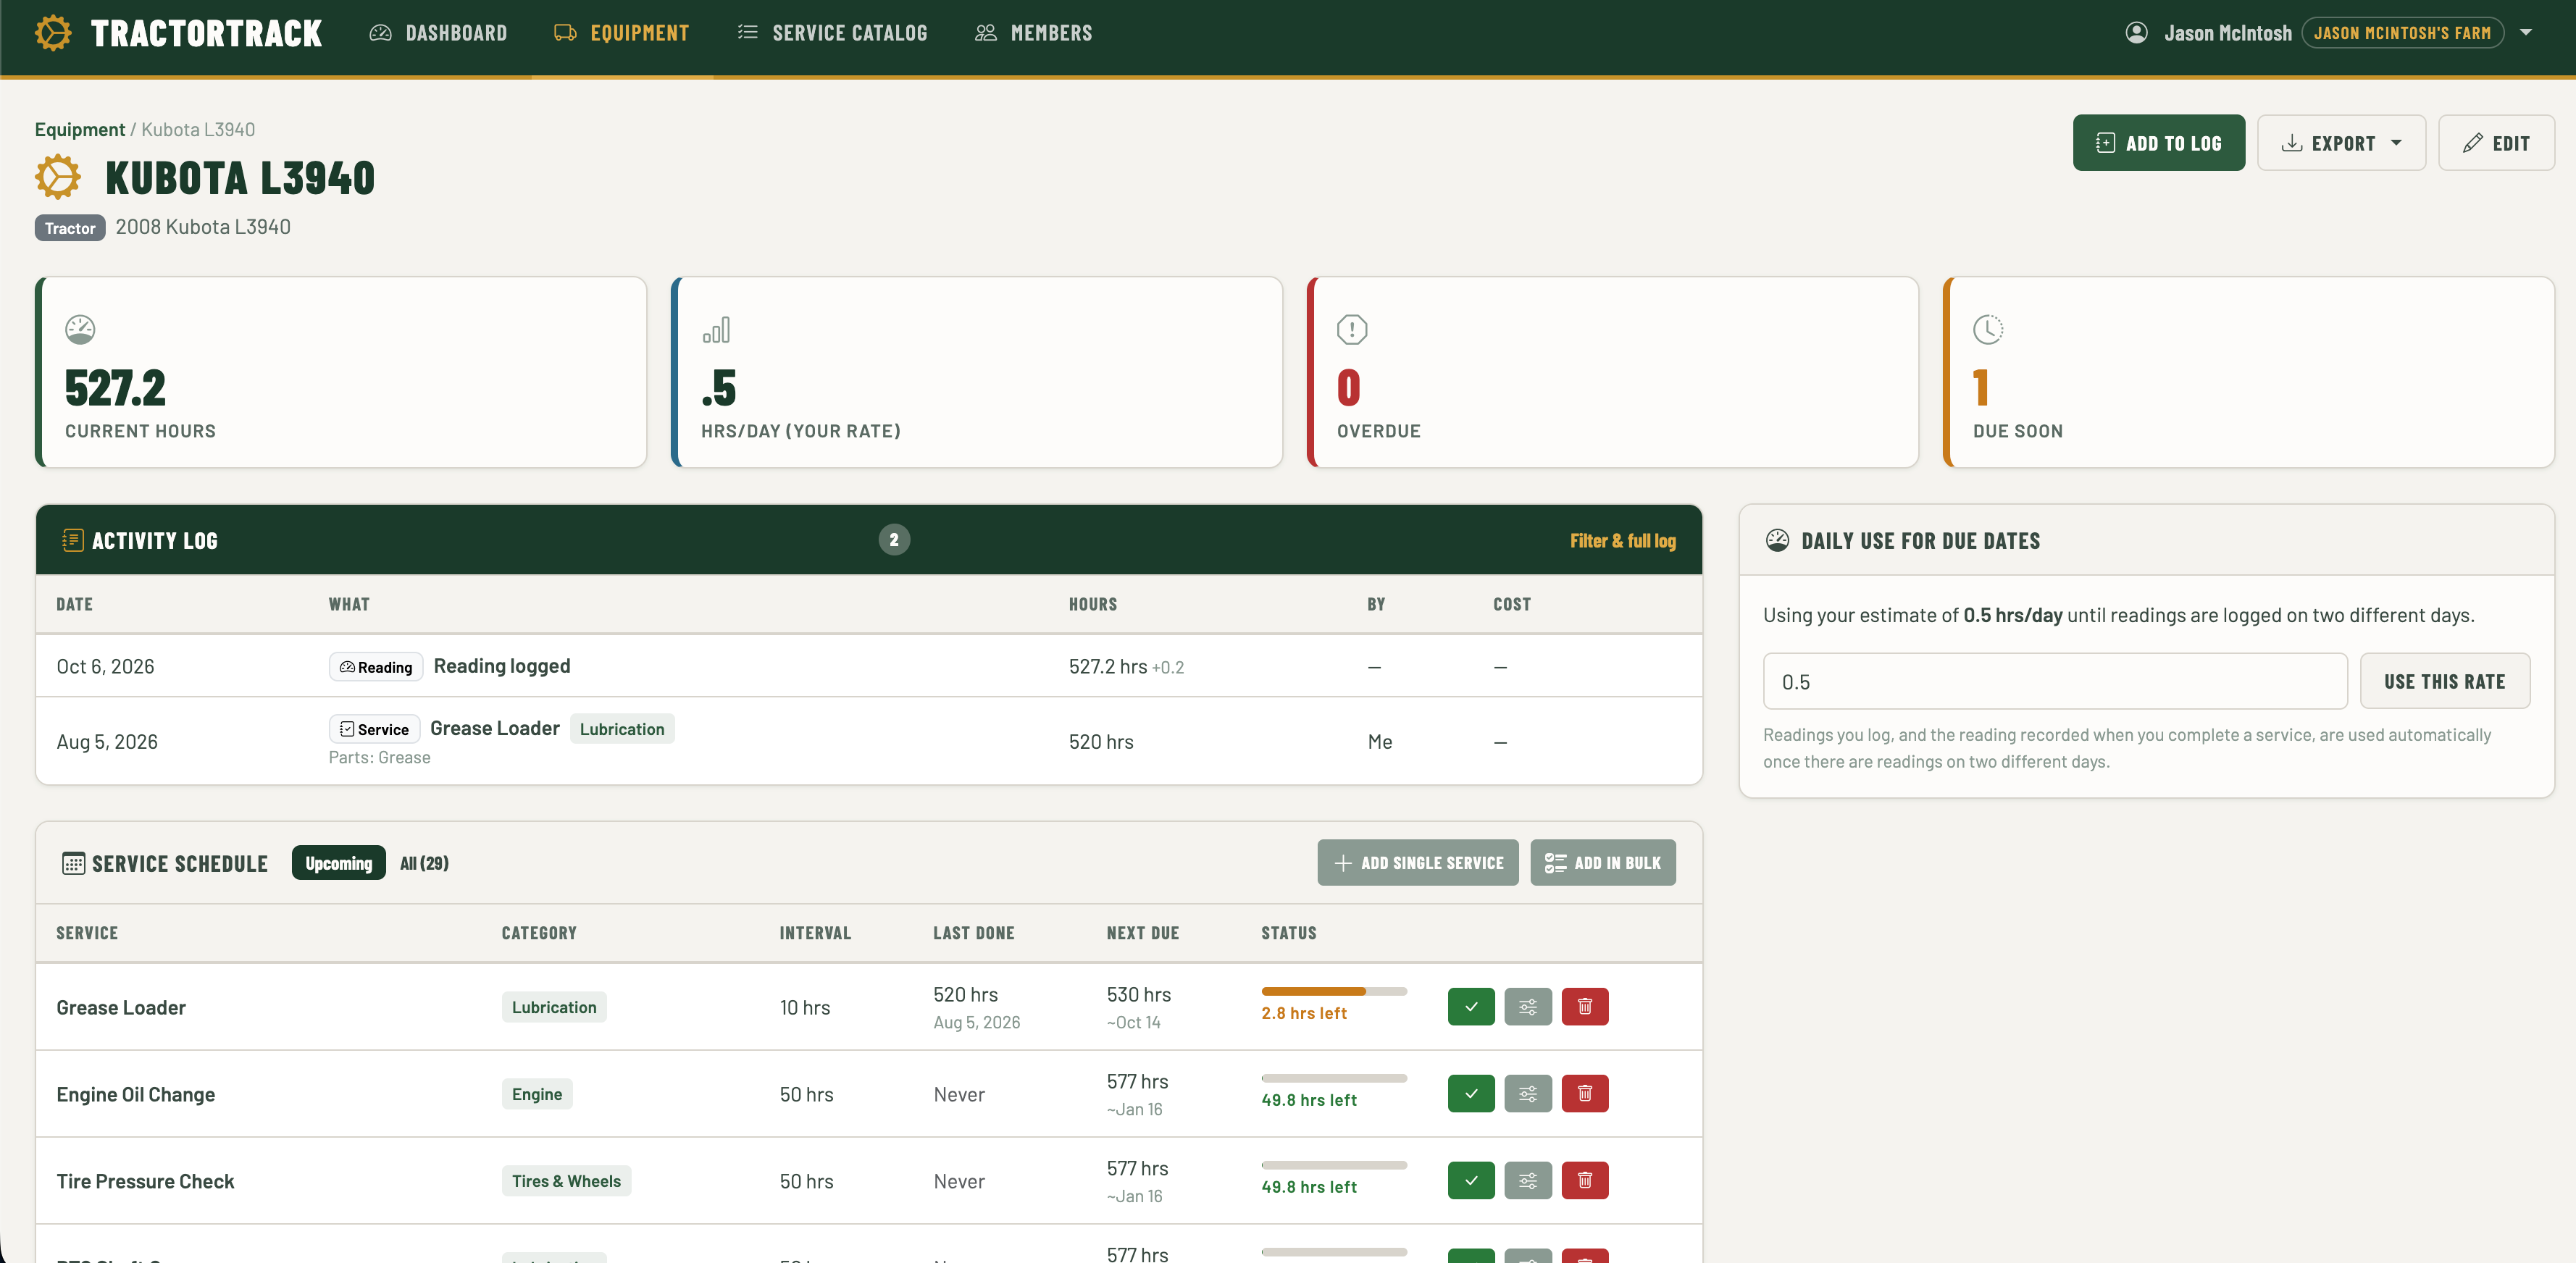
Task: Go to the Service Catalog tab
Action: (x=832, y=33)
